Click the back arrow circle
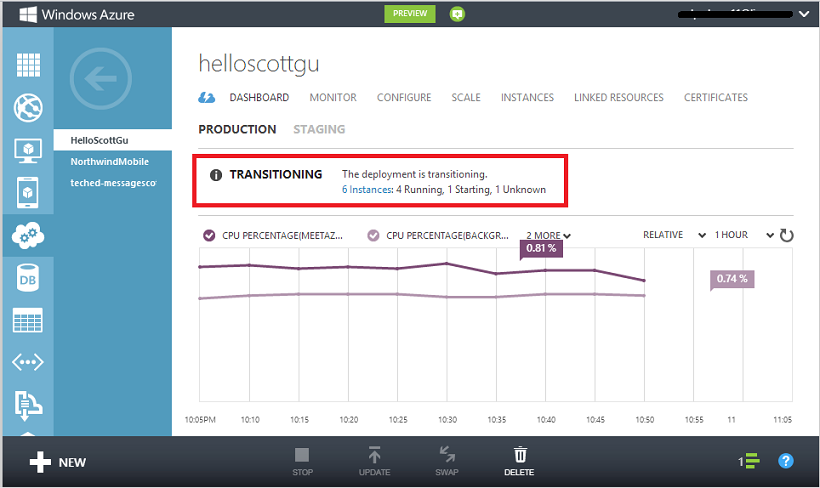This screenshot has width=820, height=488. (x=100, y=79)
